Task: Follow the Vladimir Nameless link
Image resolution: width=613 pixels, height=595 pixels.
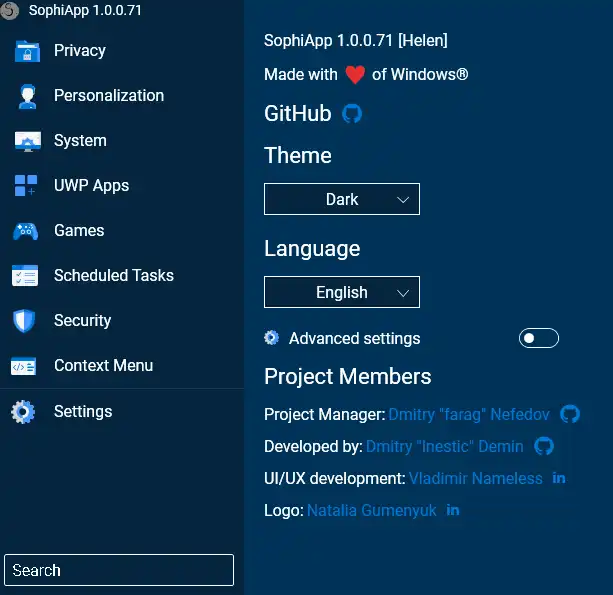Action: click(475, 478)
